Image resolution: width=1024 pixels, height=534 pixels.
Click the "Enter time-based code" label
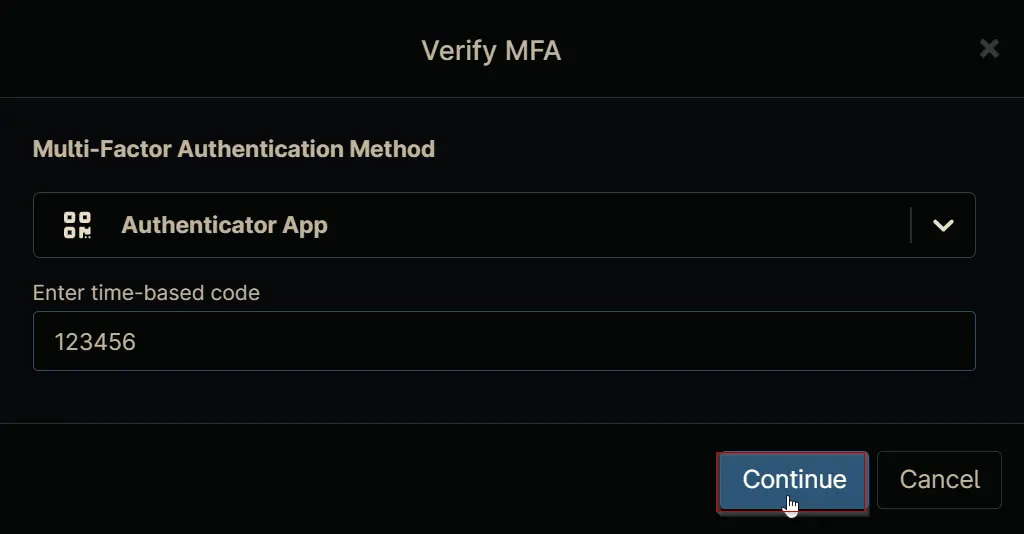pyautogui.click(x=146, y=293)
